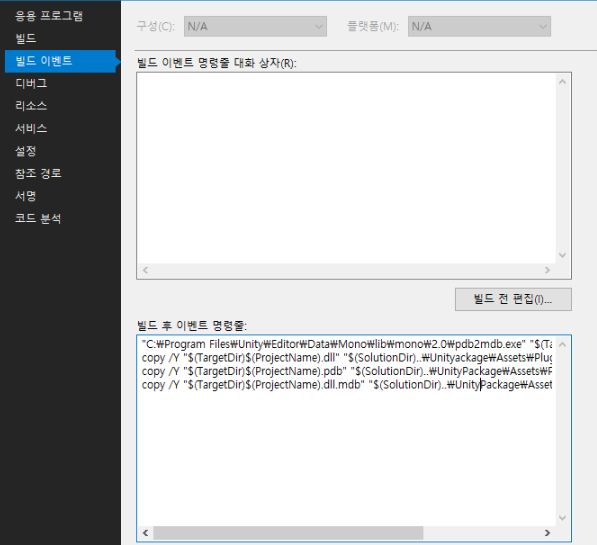The image size is (597, 545).
Task: Click the copy $(ProjectName).dll.mdb line
Action: tap(346, 385)
